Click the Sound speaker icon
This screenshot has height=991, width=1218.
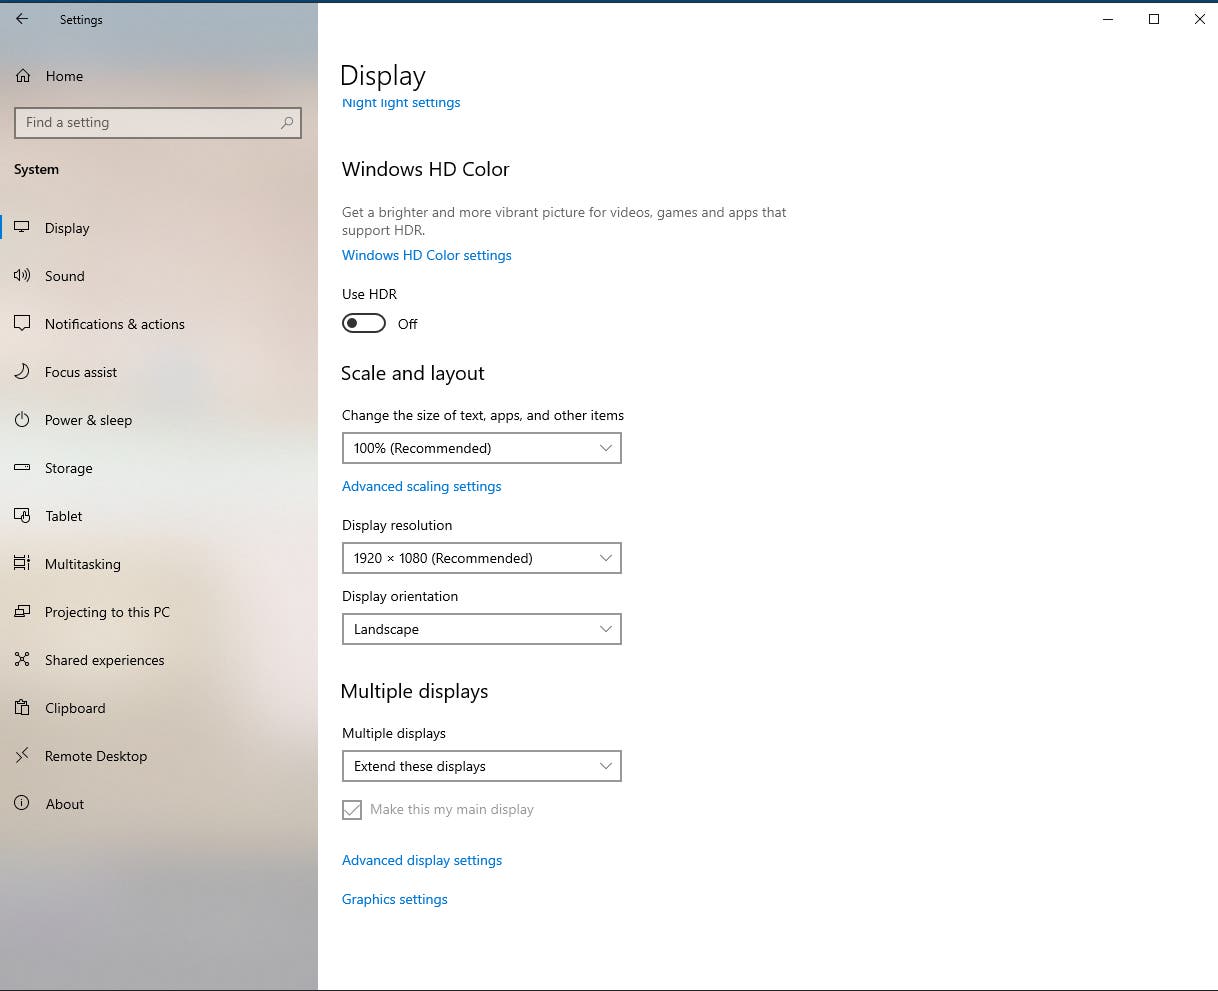(x=22, y=276)
